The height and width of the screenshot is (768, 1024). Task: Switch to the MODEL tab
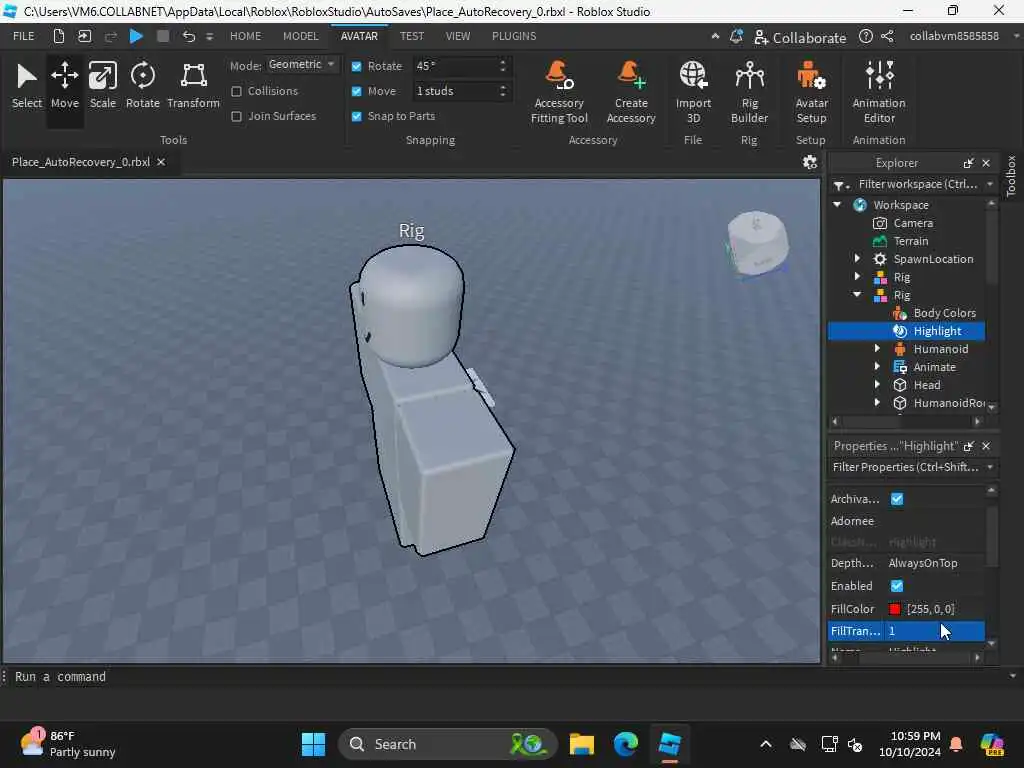(x=300, y=36)
